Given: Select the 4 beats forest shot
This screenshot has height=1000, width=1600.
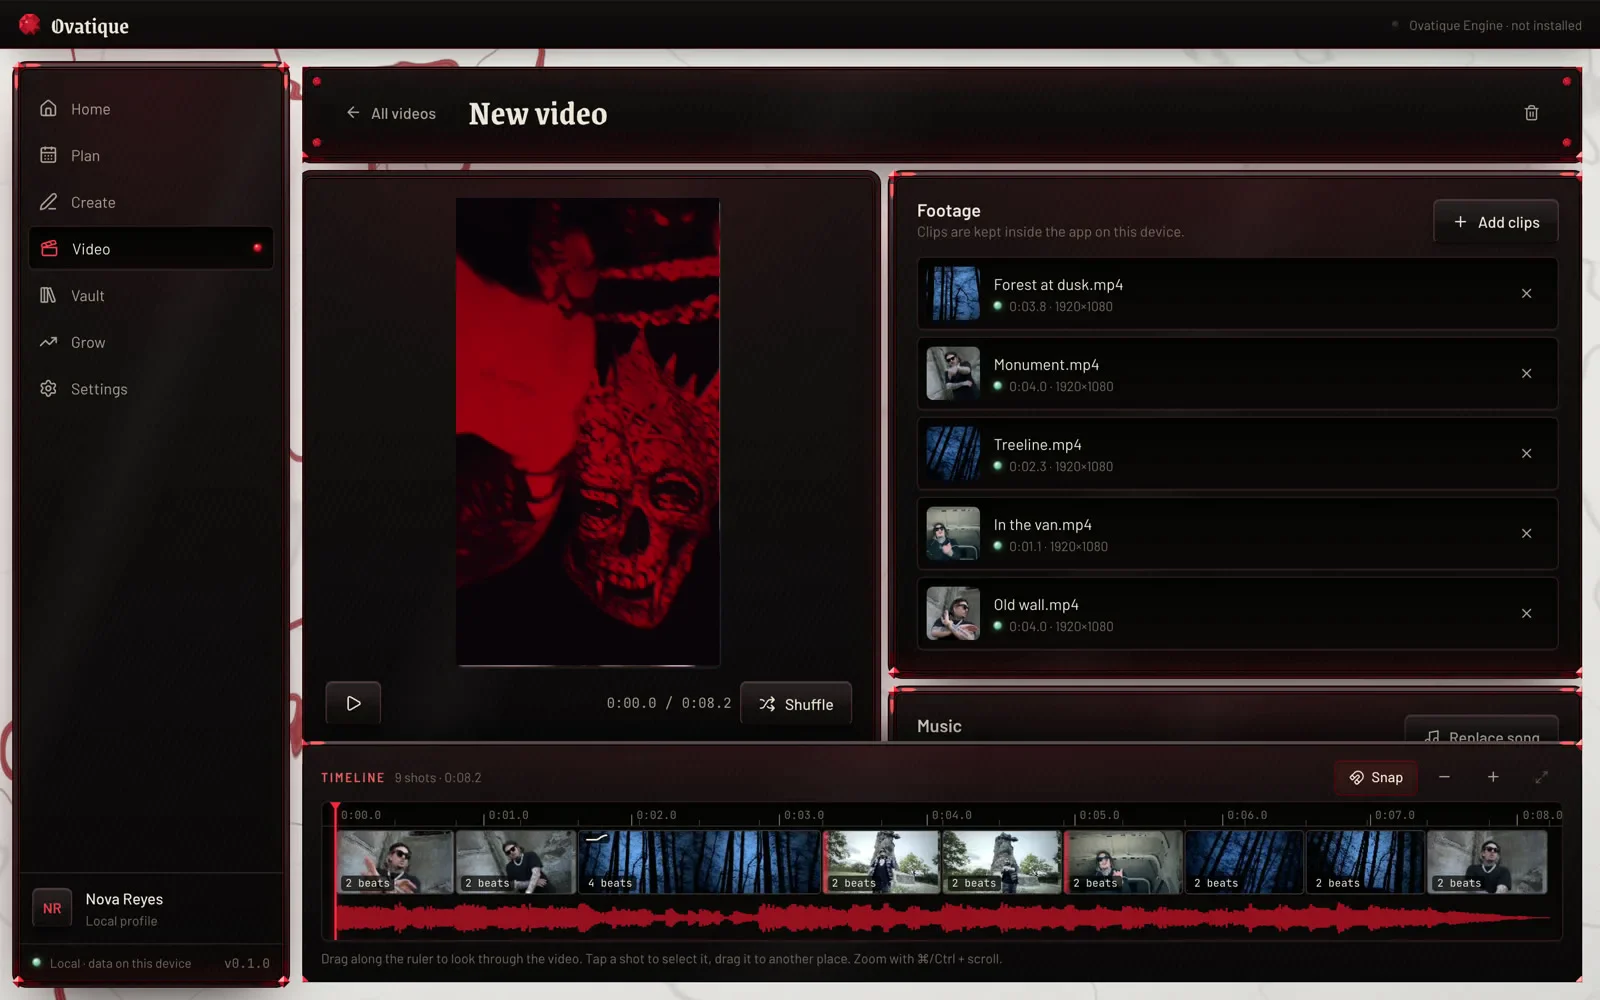Looking at the screenshot, I should (700, 862).
